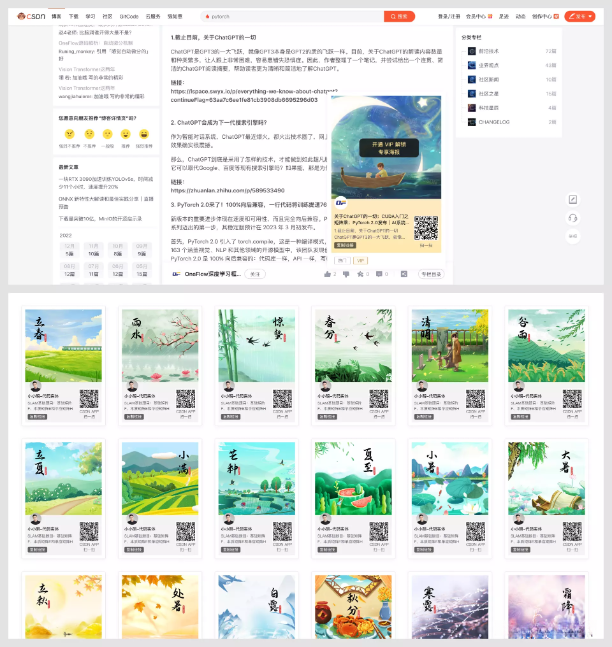The height and width of the screenshot is (647, 612).
Task: Open the GitCode nav item
Action: pyautogui.click(x=129, y=17)
